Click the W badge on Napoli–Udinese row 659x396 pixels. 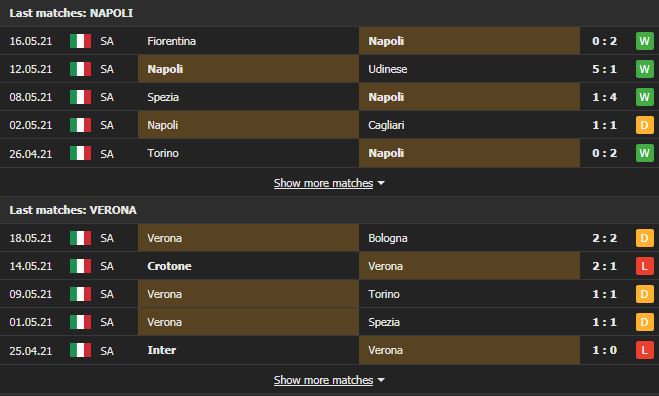pyautogui.click(x=644, y=69)
